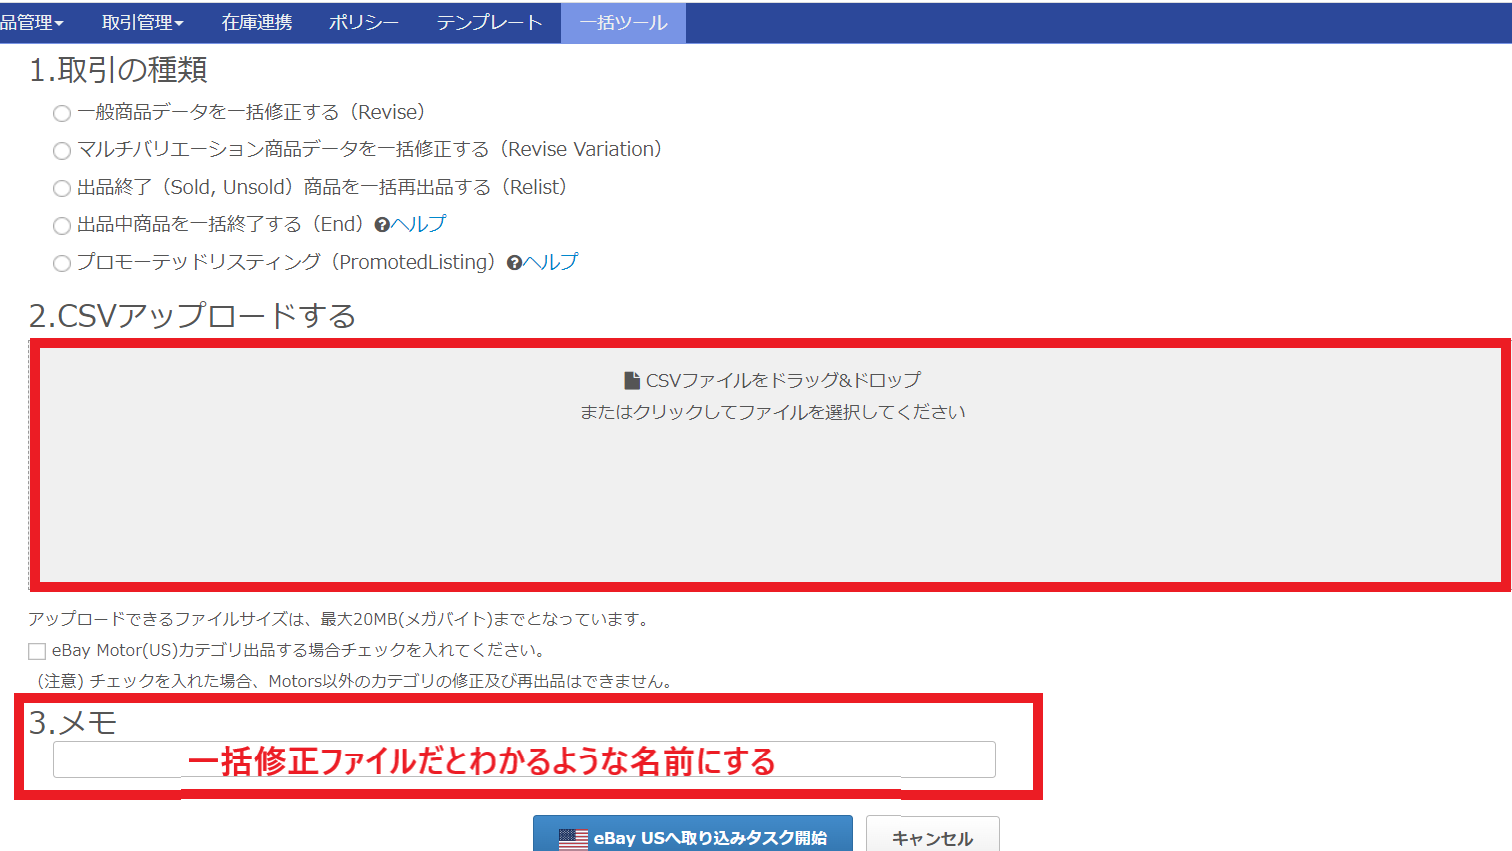The width and height of the screenshot is (1512, 851).
Task: Expand the 取引管理 dropdown menu
Action: pyautogui.click(x=143, y=23)
